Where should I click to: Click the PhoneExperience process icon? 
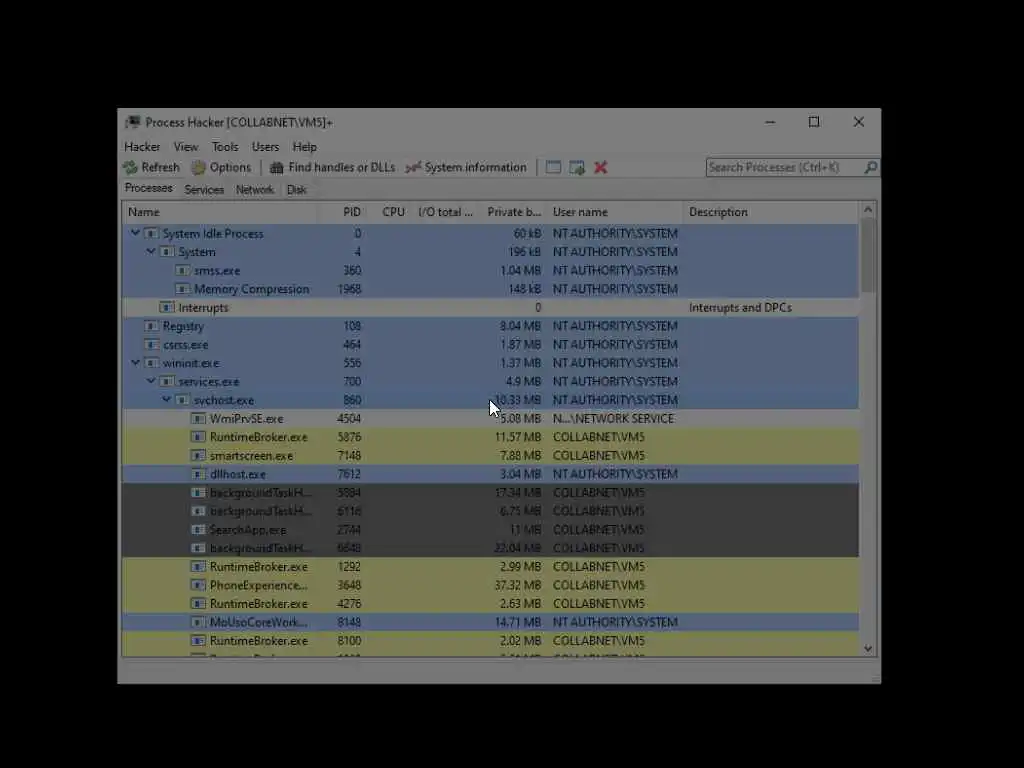(x=198, y=584)
